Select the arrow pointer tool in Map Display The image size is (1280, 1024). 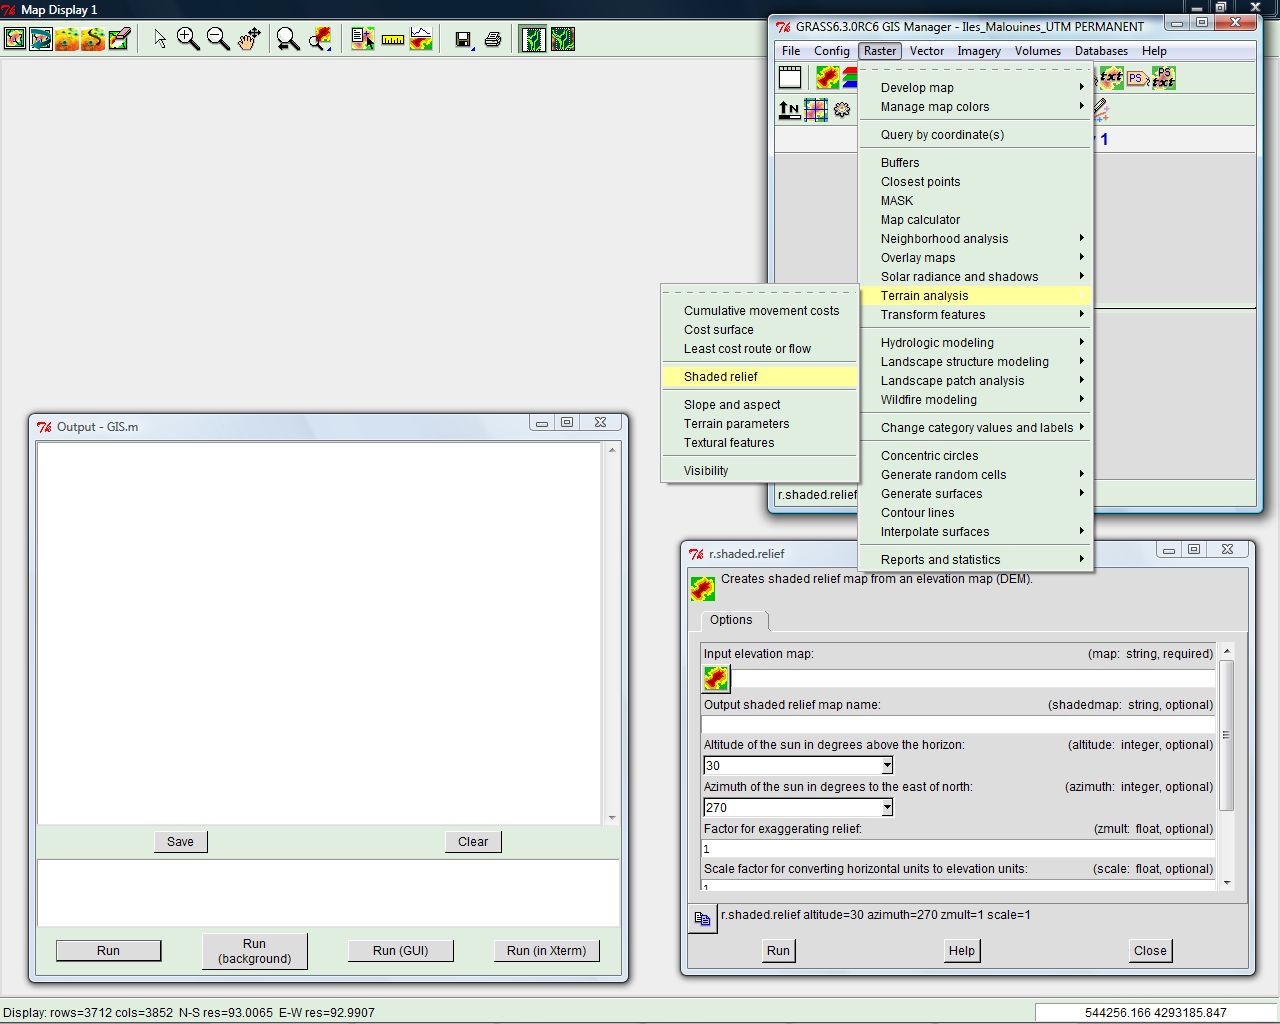pos(160,39)
